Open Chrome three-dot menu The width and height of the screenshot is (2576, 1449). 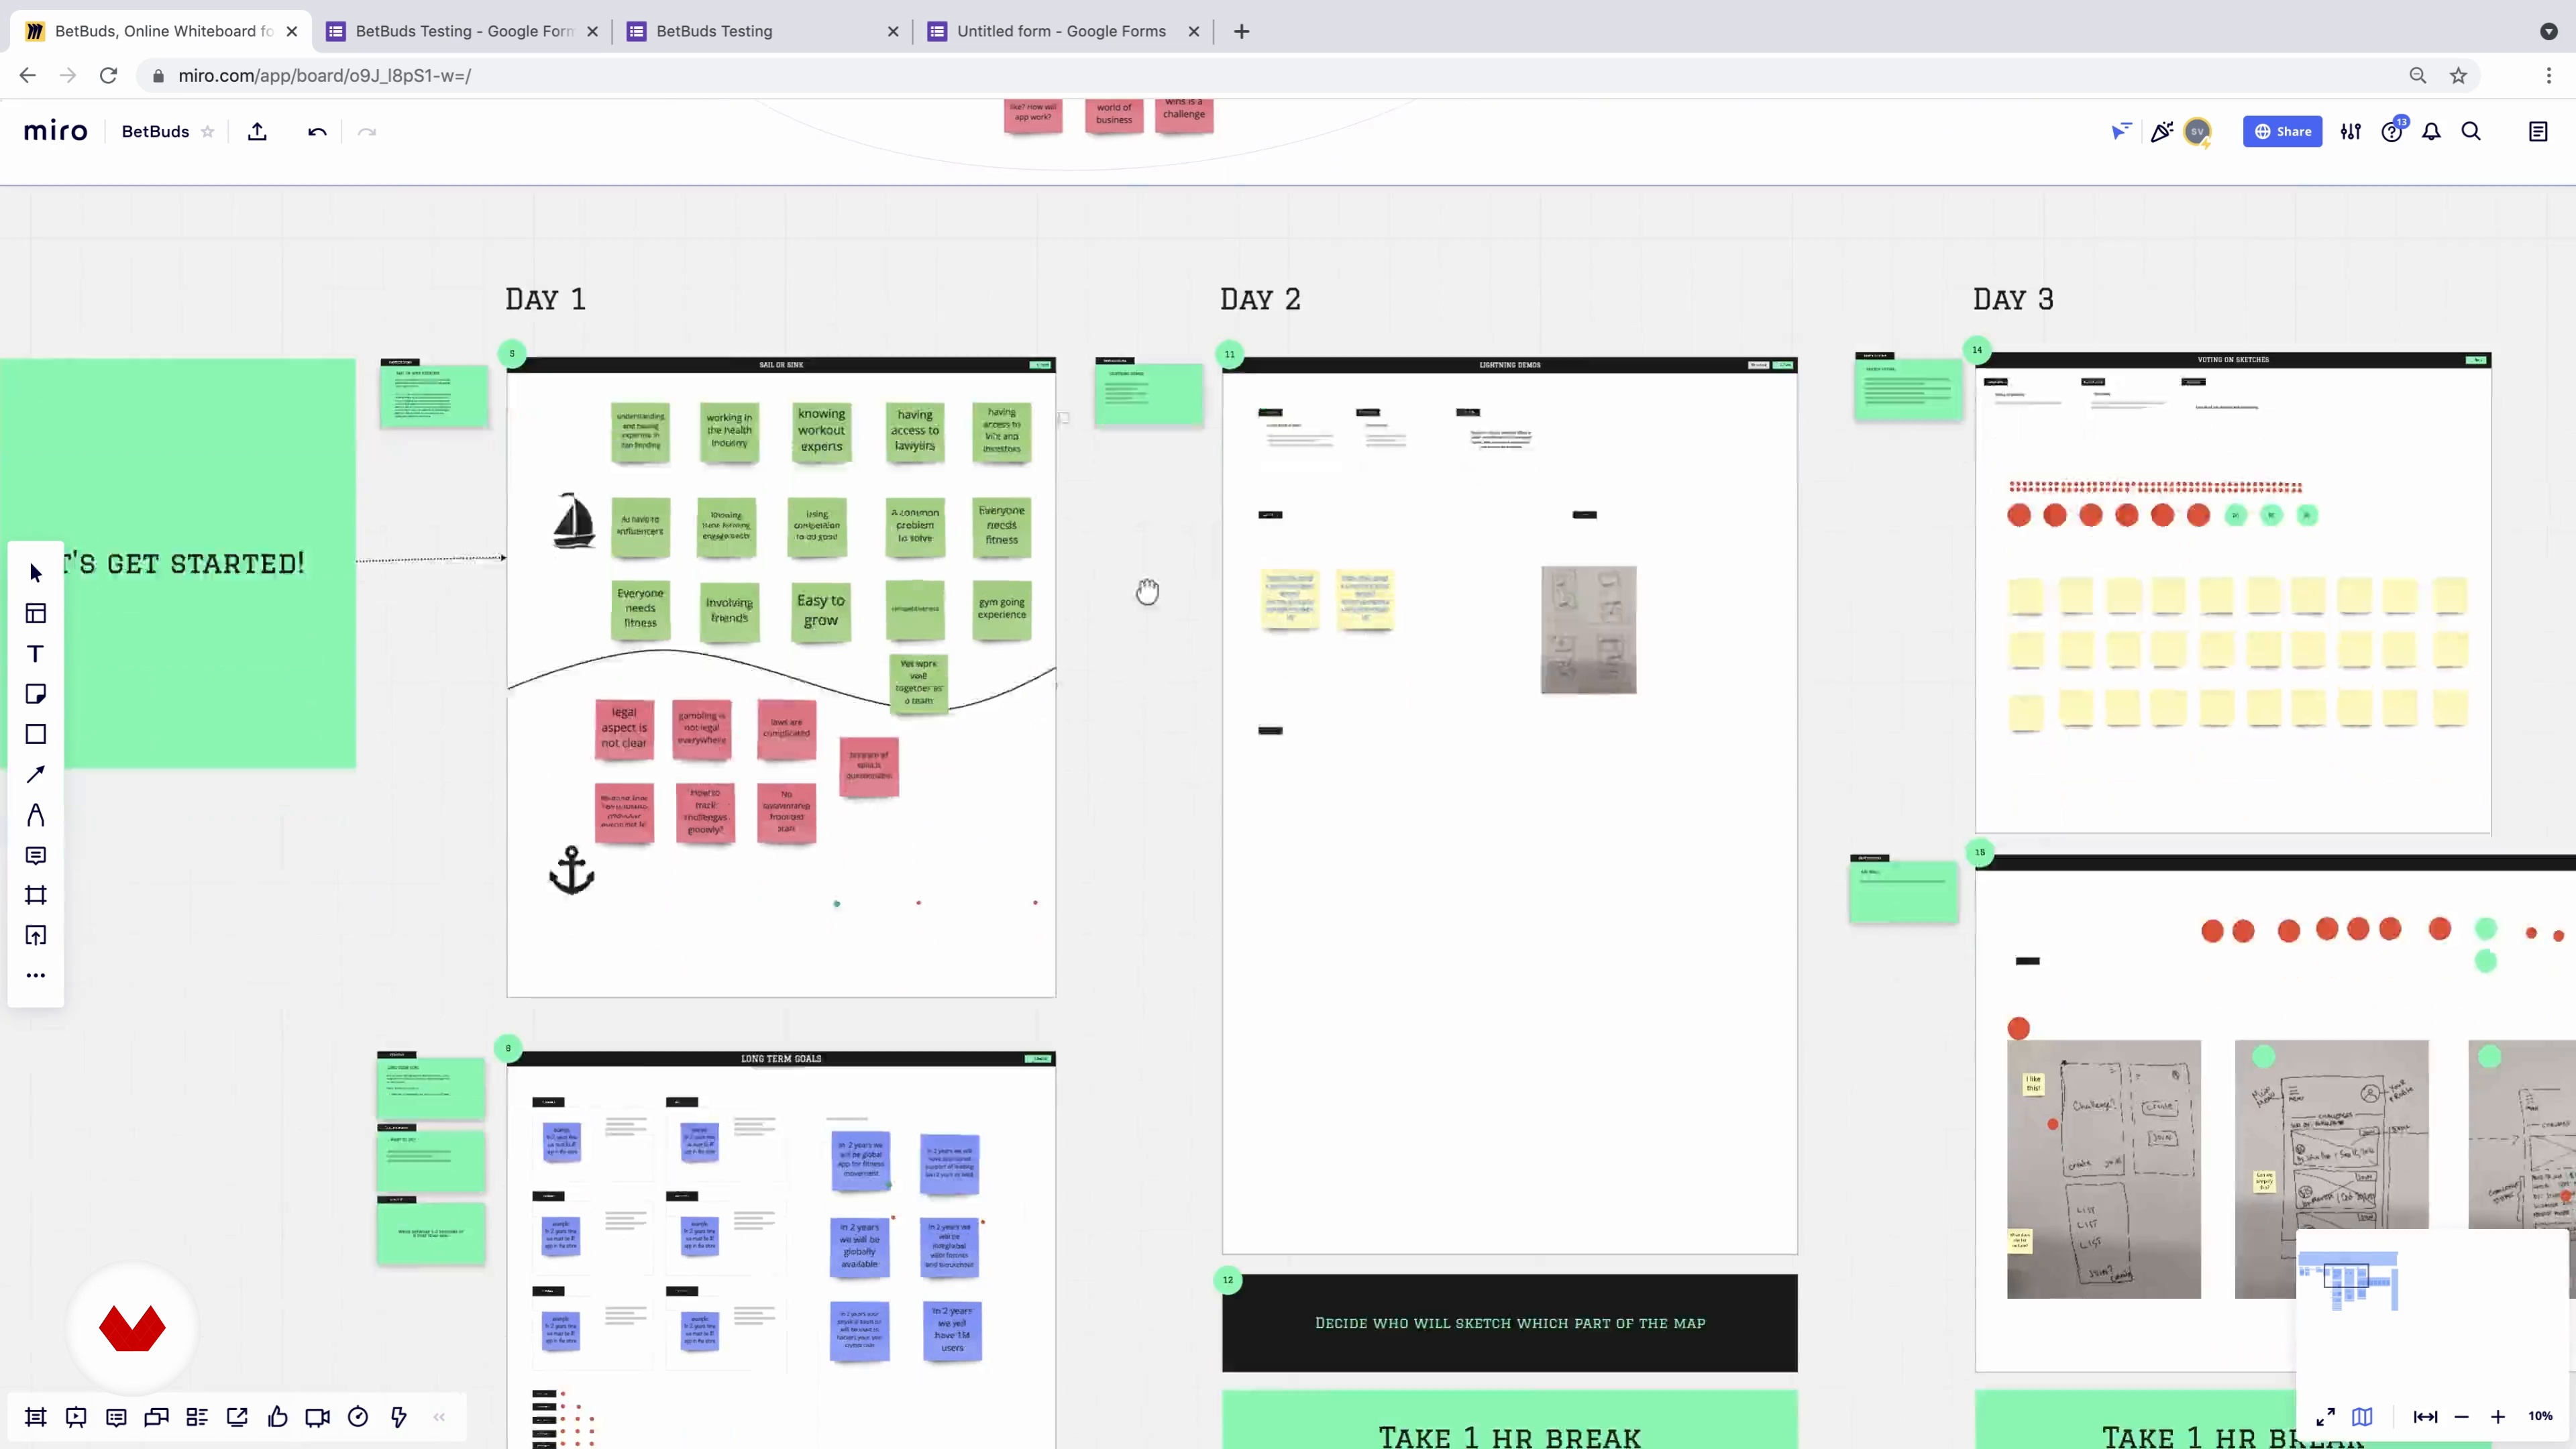tap(2549, 75)
